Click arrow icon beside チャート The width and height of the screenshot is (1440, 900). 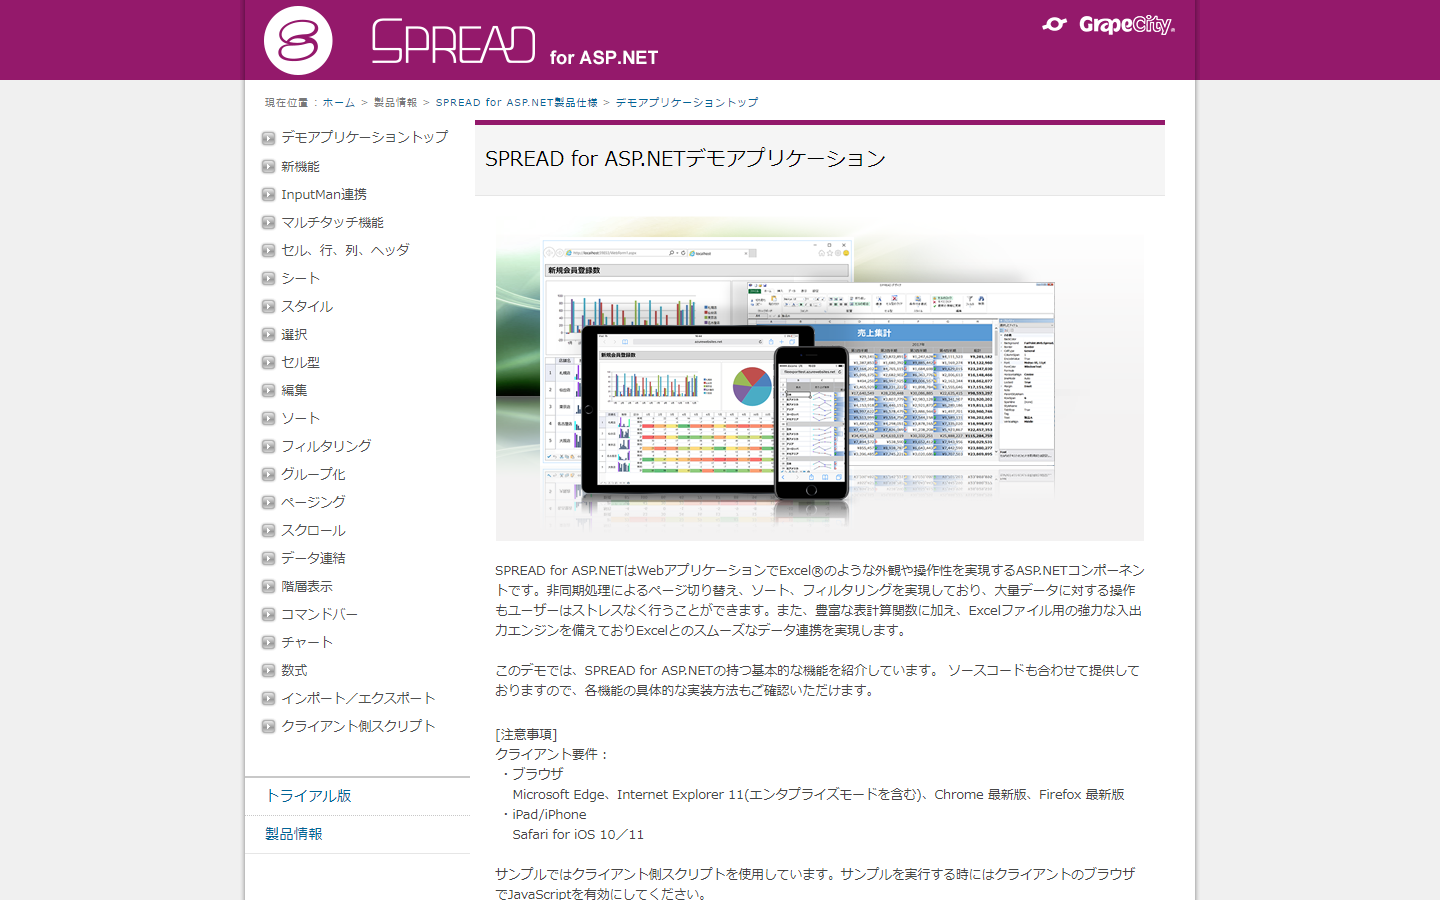[x=268, y=642]
